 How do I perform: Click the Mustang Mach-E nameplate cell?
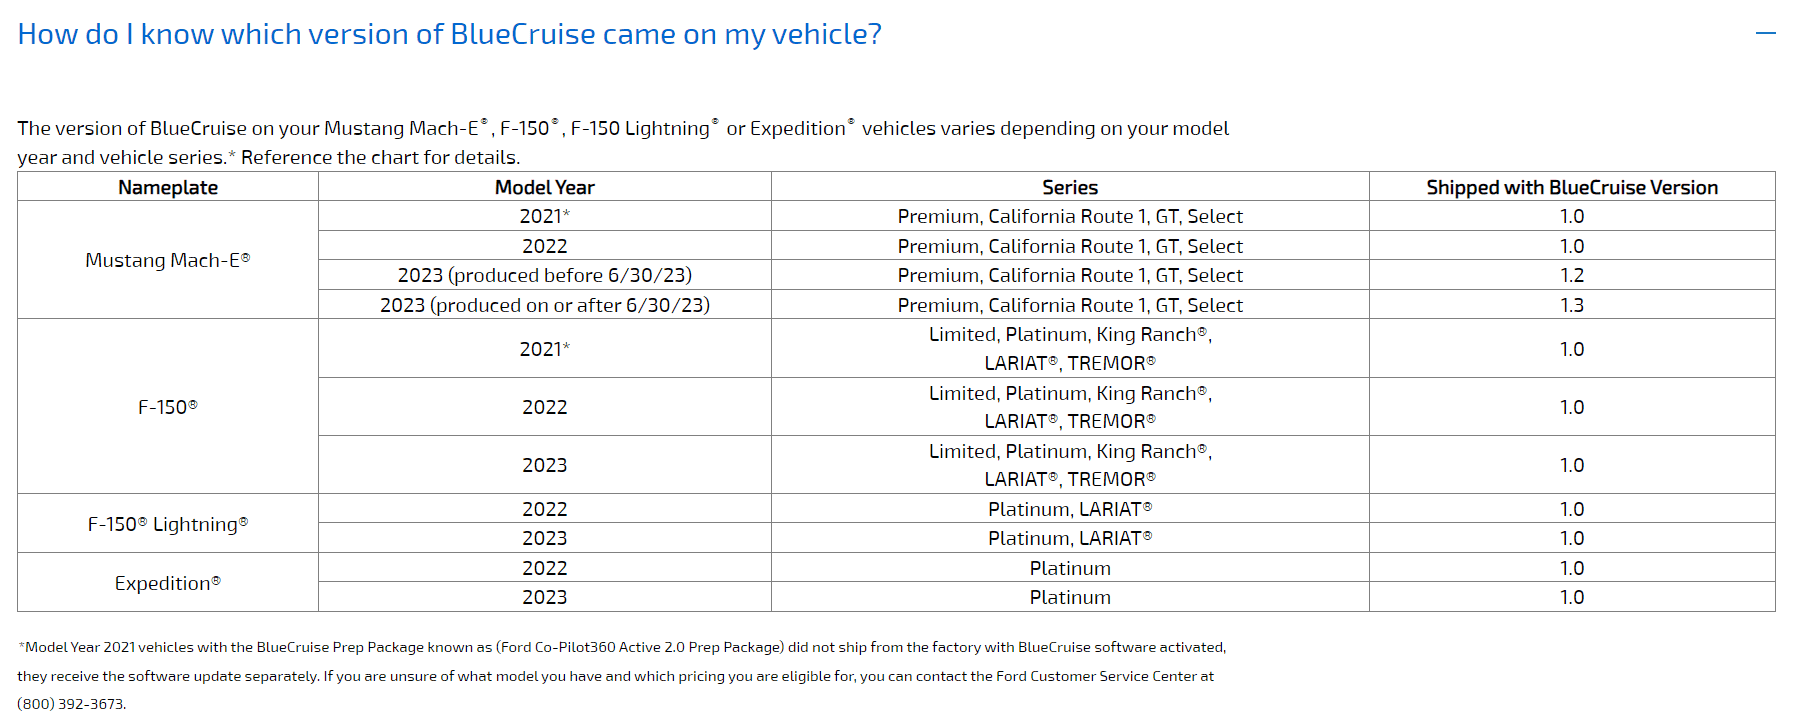pos(168,260)
